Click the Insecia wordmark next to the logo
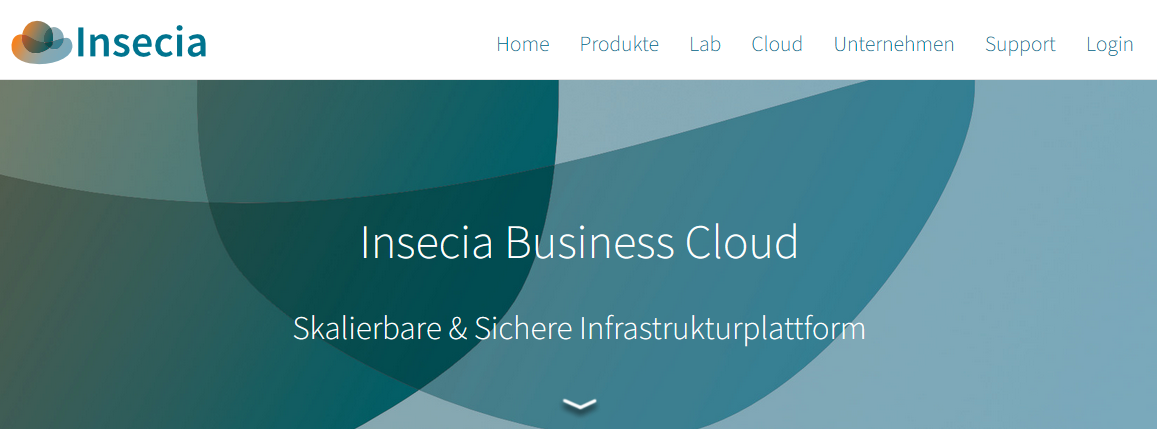 [x=141, y=42]
